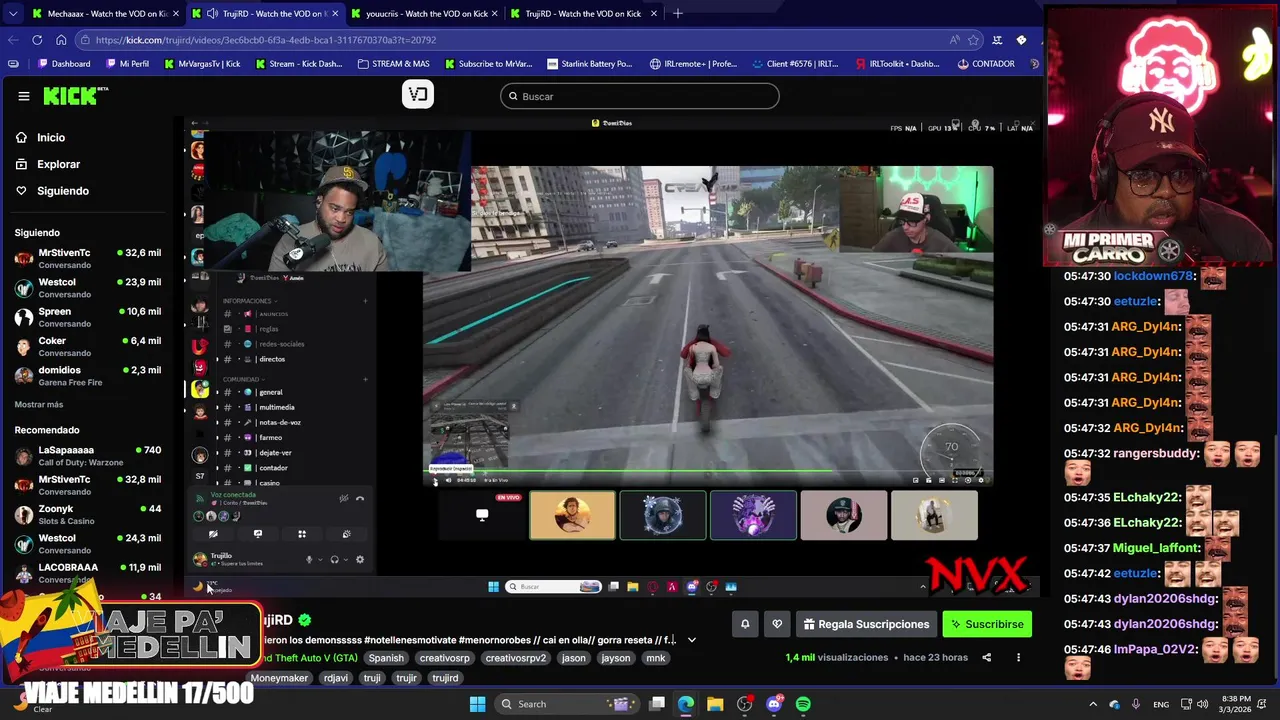This screenshot has width=1280, height=720.
Task: Select the creativosrp tag
Action: coord(444,658)
